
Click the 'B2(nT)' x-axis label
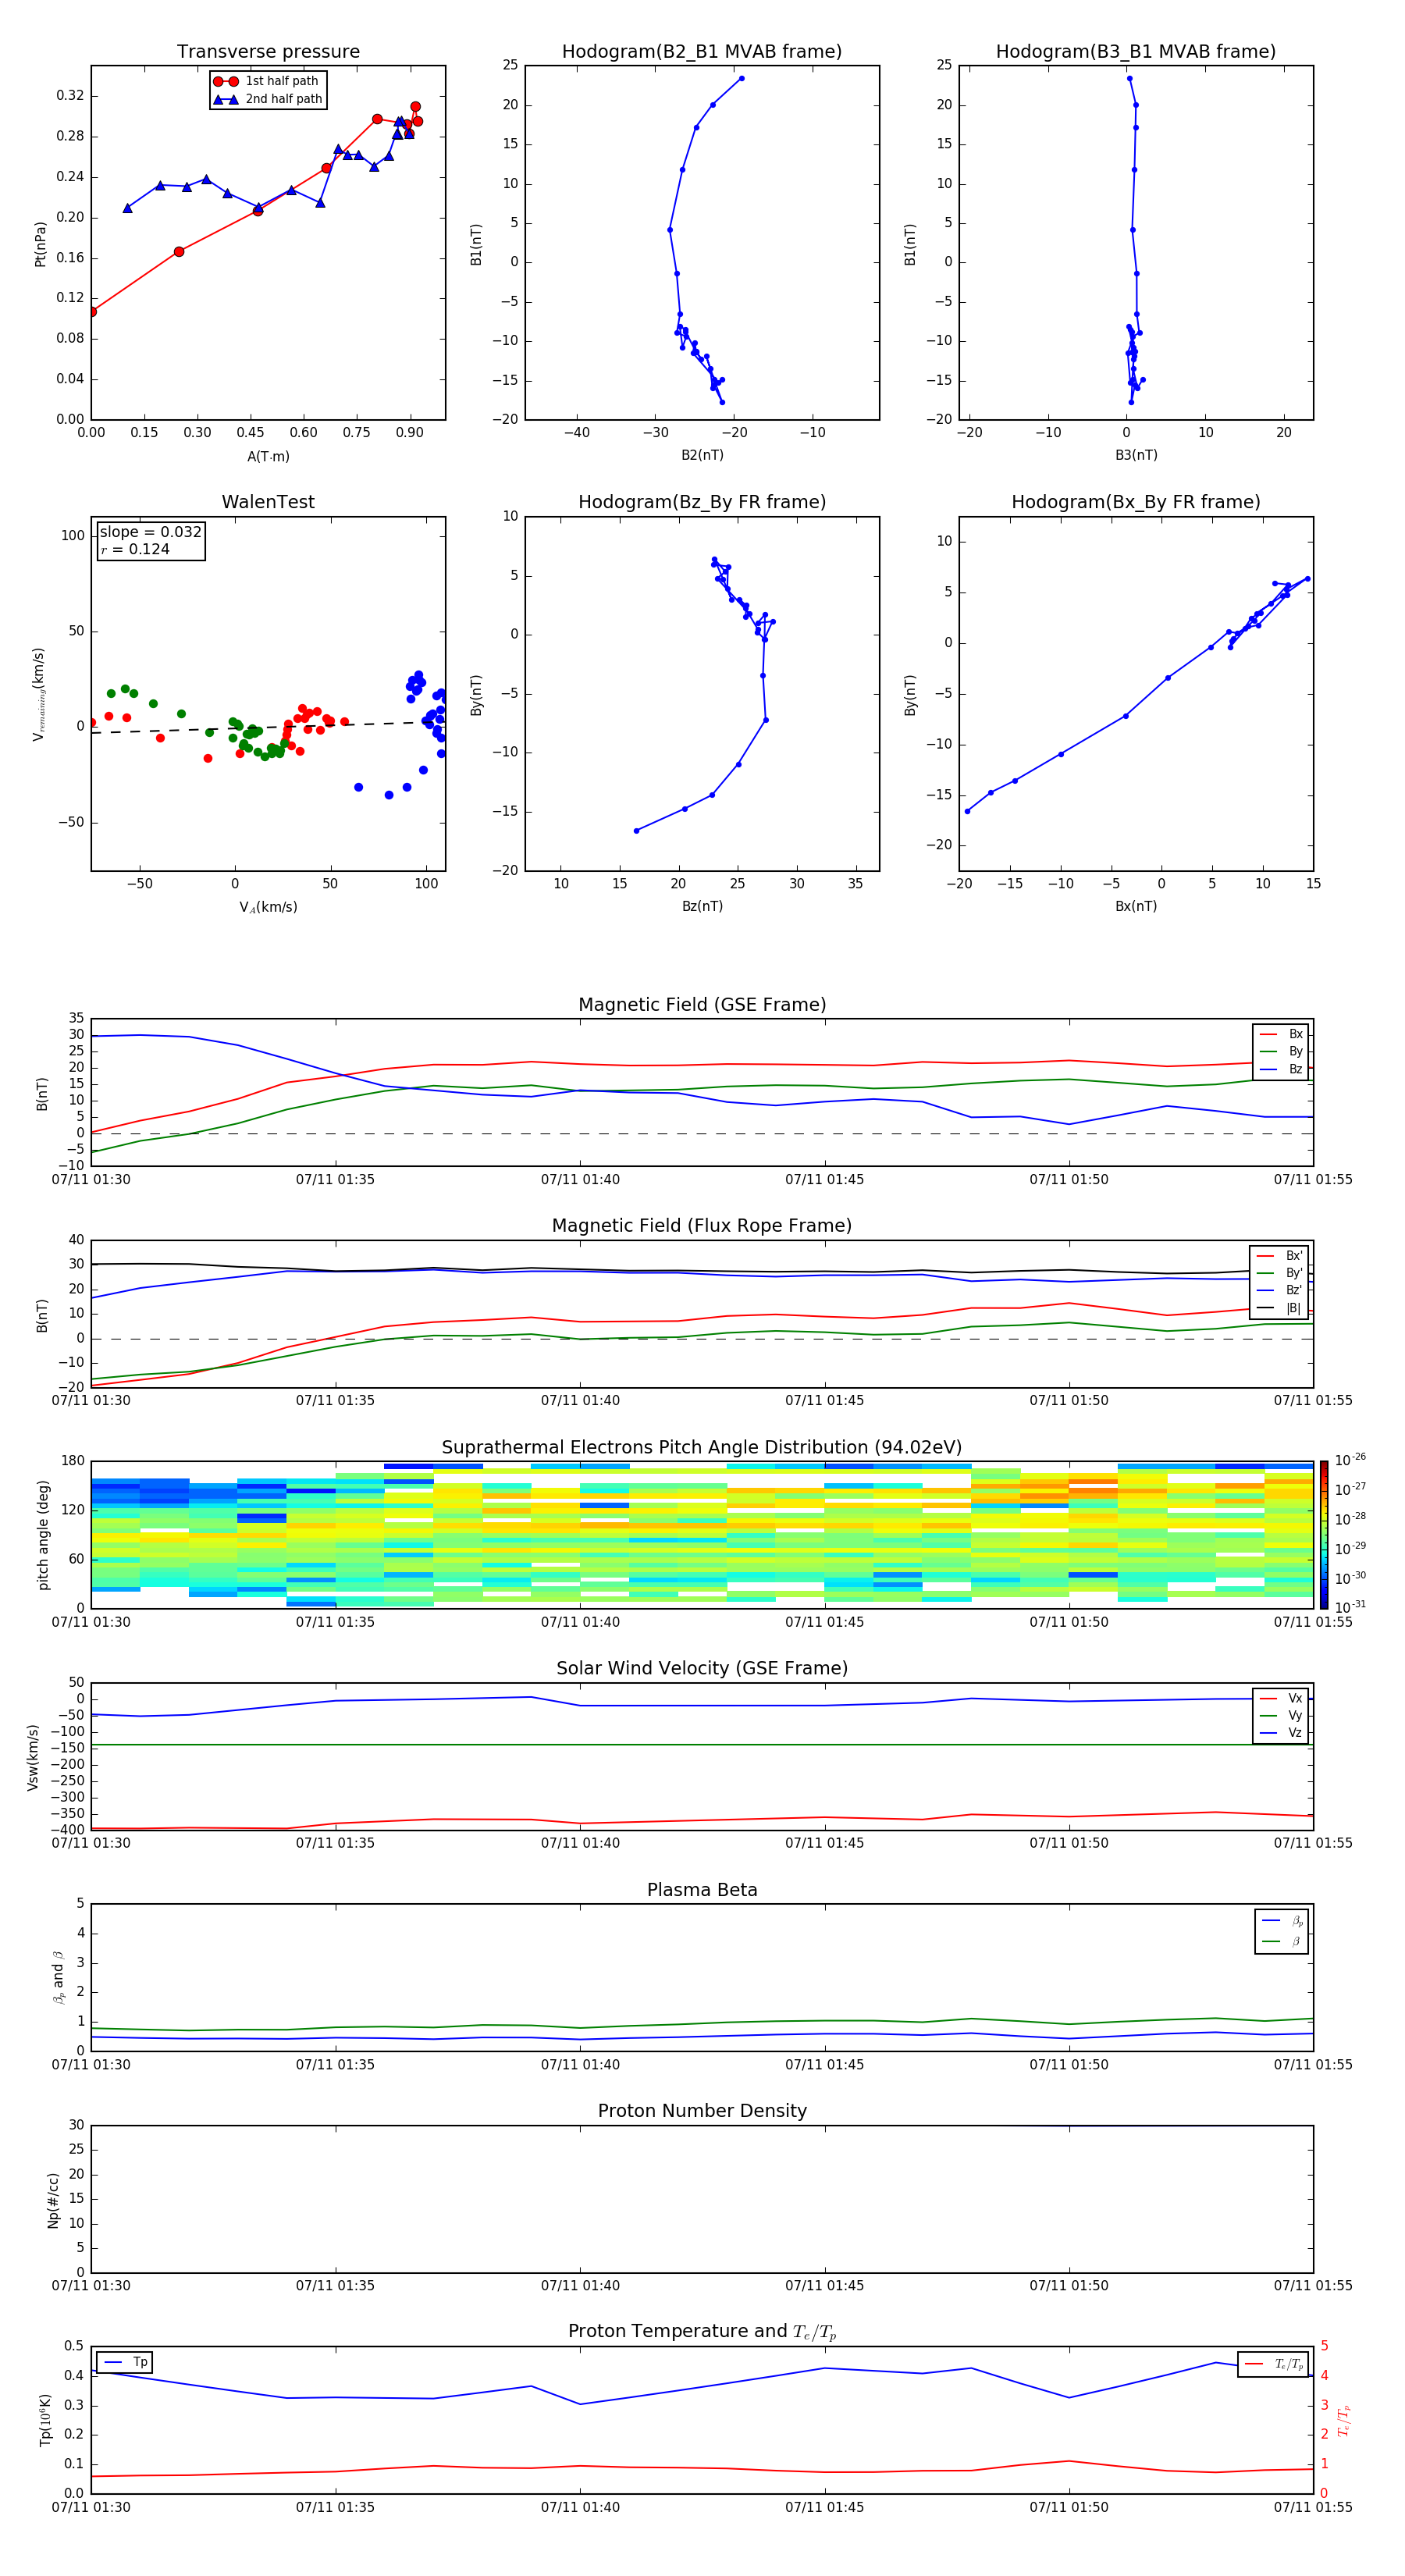click(702, 456)
